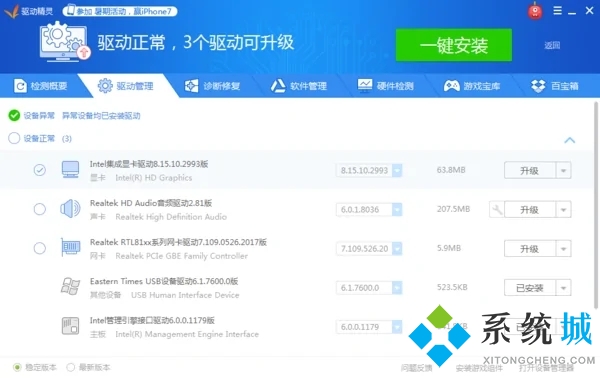Expand arrow beside Intel graphics 升级 button
This screenshot has height=378, width=600.
(563, 171)
